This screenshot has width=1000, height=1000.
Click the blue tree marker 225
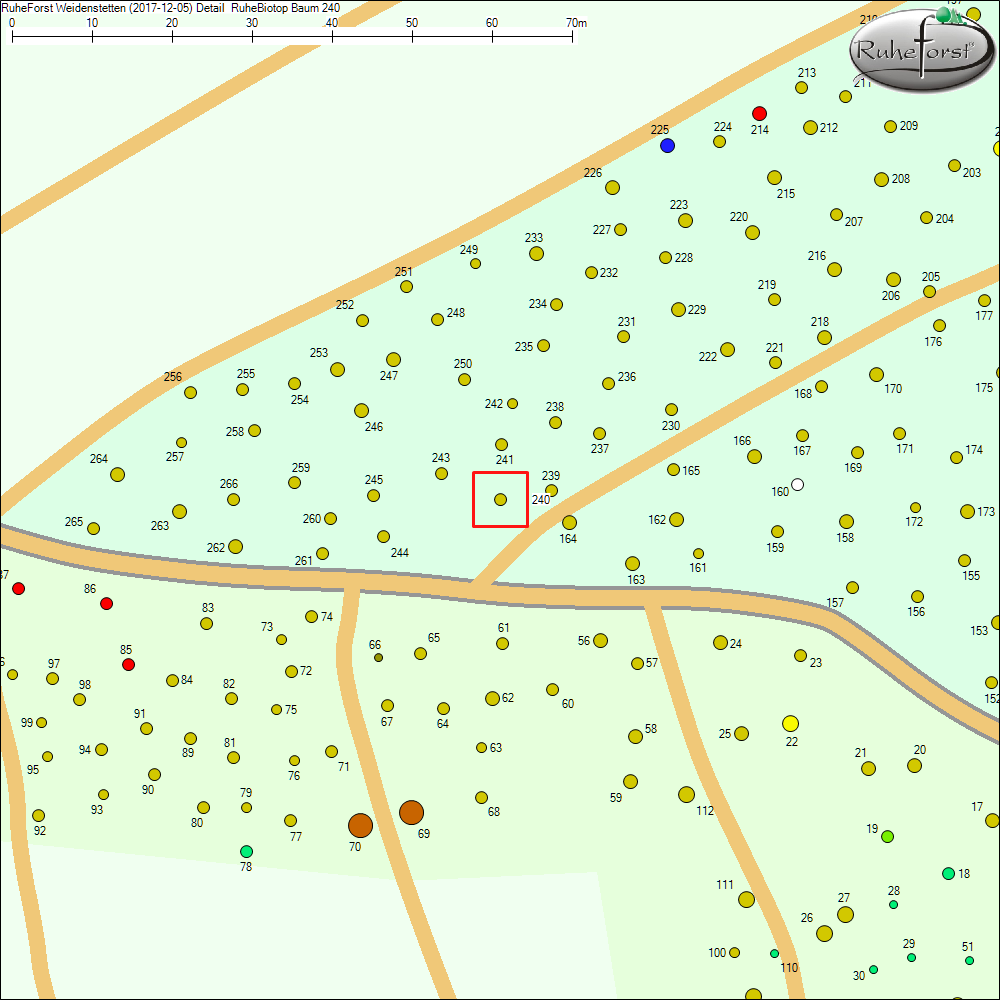(667, 146)
